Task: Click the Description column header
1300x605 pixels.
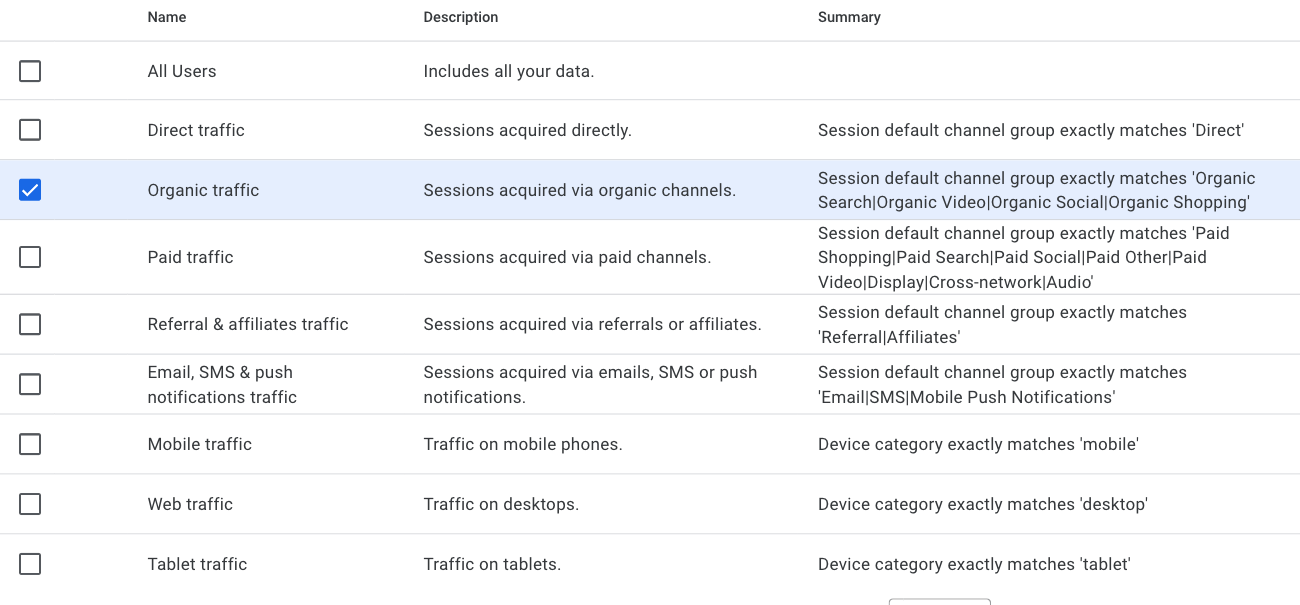Action: (460, 17)
